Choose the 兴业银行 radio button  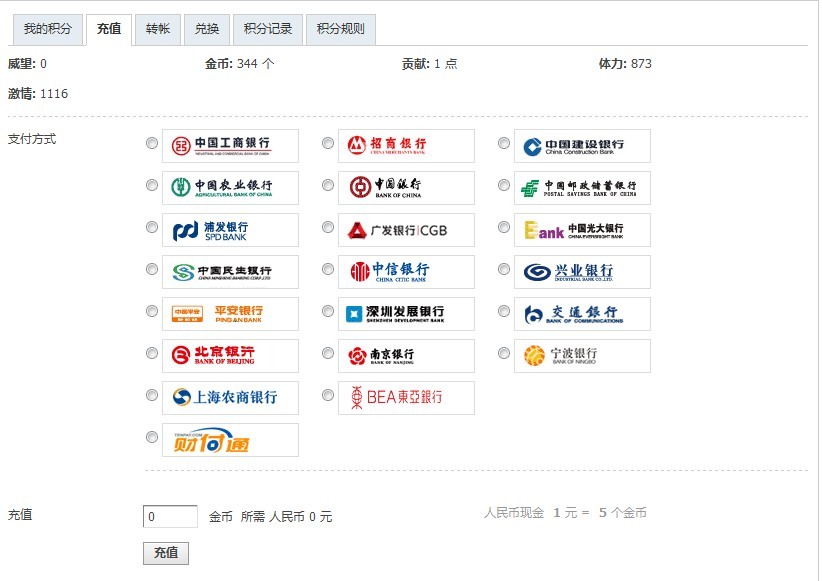click(x=504, y=269)
